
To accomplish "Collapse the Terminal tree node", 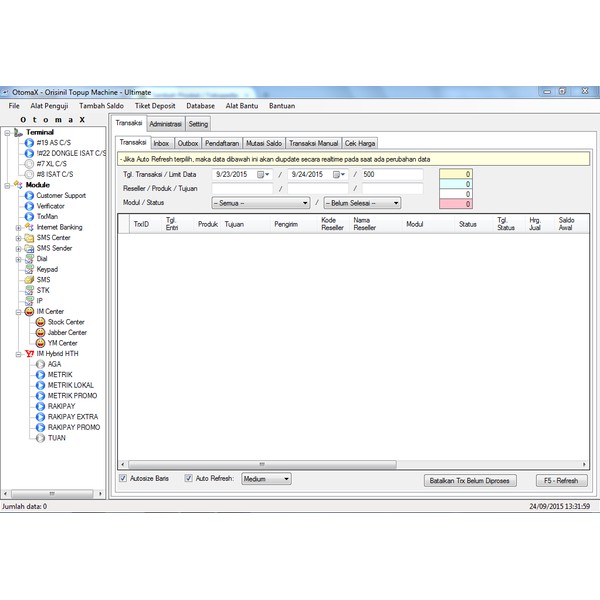I will pos(7,133).
